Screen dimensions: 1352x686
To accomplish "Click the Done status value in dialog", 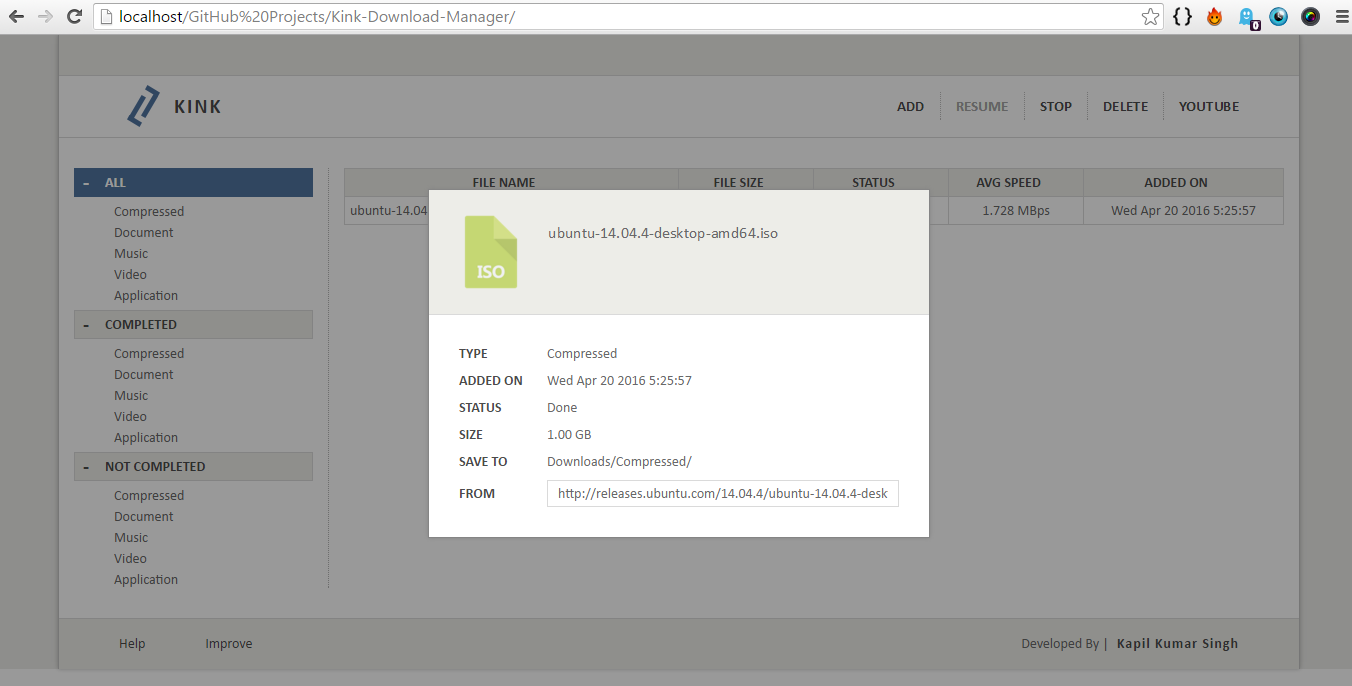I will pyautogui.click(x=562, y=407).
